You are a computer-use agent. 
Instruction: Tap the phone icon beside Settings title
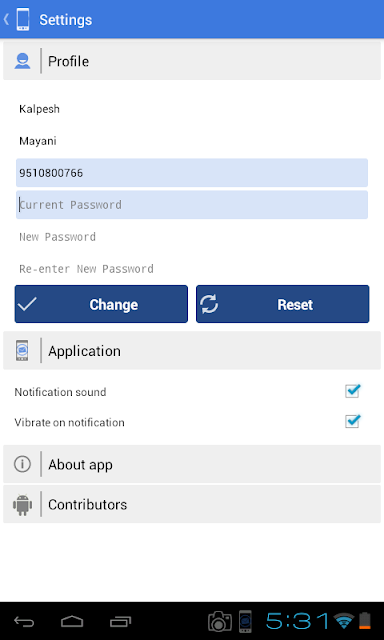point(23,19)
